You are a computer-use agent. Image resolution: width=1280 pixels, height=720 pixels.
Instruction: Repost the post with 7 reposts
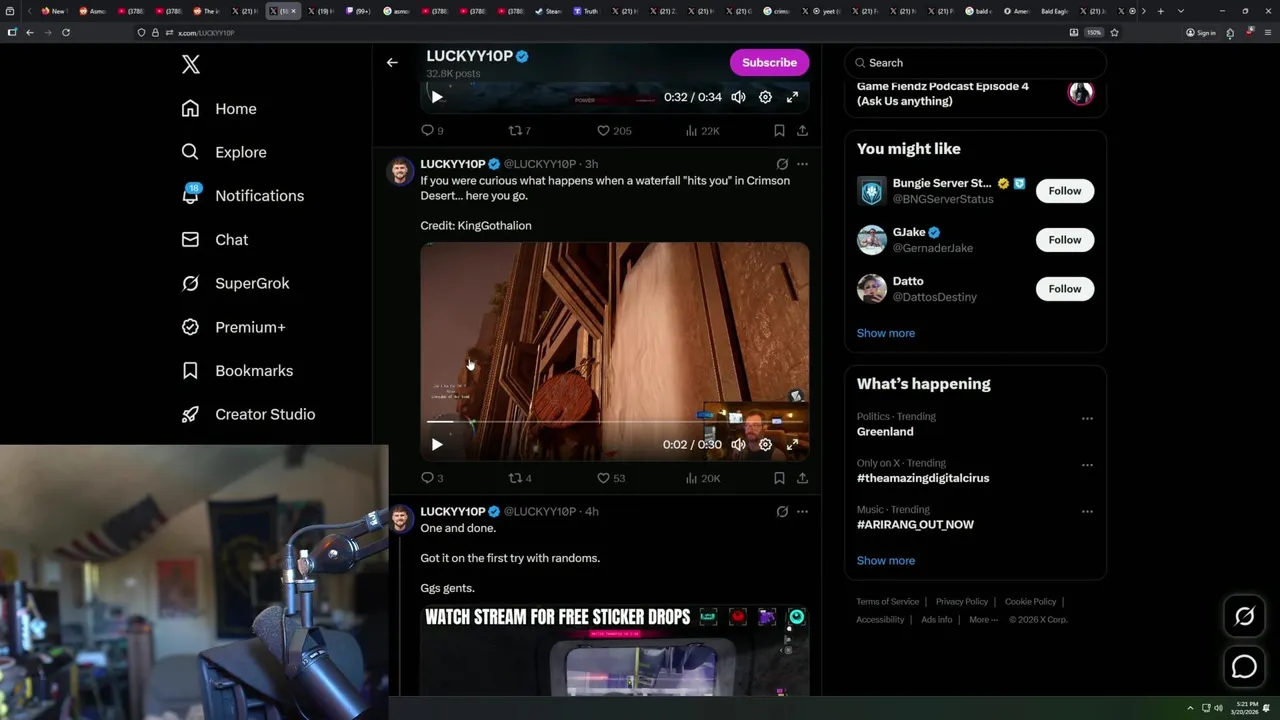520,131
